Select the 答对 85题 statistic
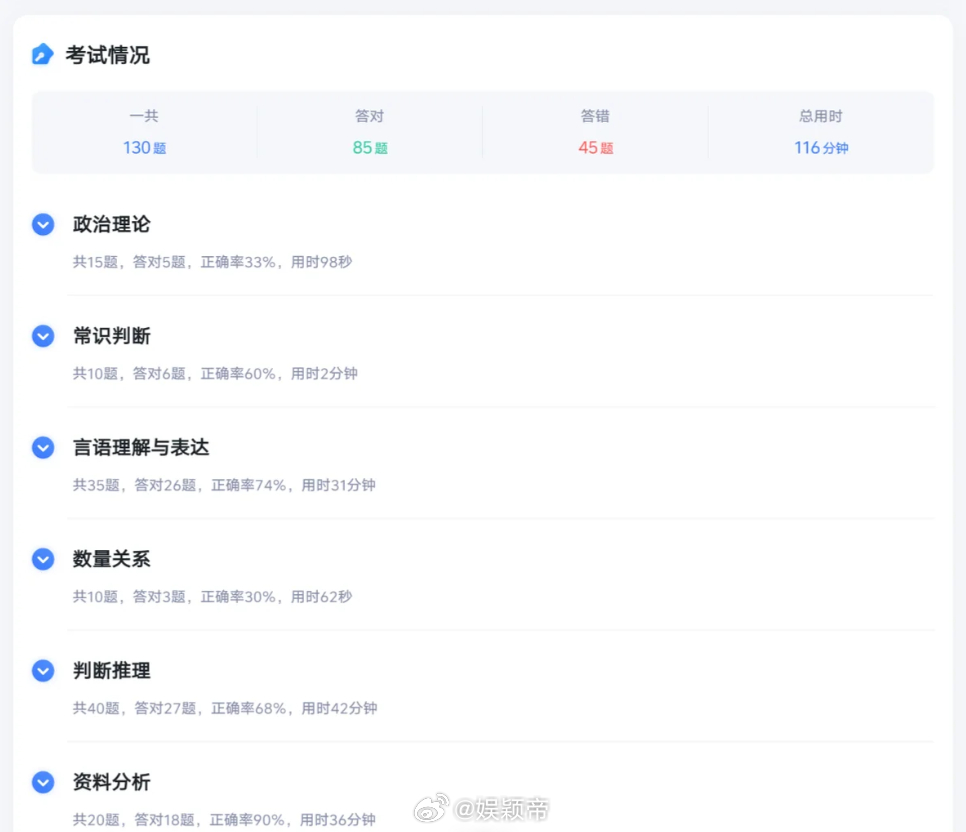 (370, 147)
